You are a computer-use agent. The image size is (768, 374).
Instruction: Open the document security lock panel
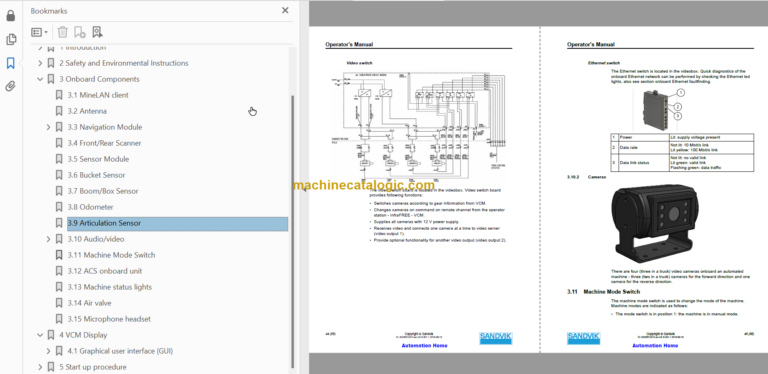tap(11, 16)
